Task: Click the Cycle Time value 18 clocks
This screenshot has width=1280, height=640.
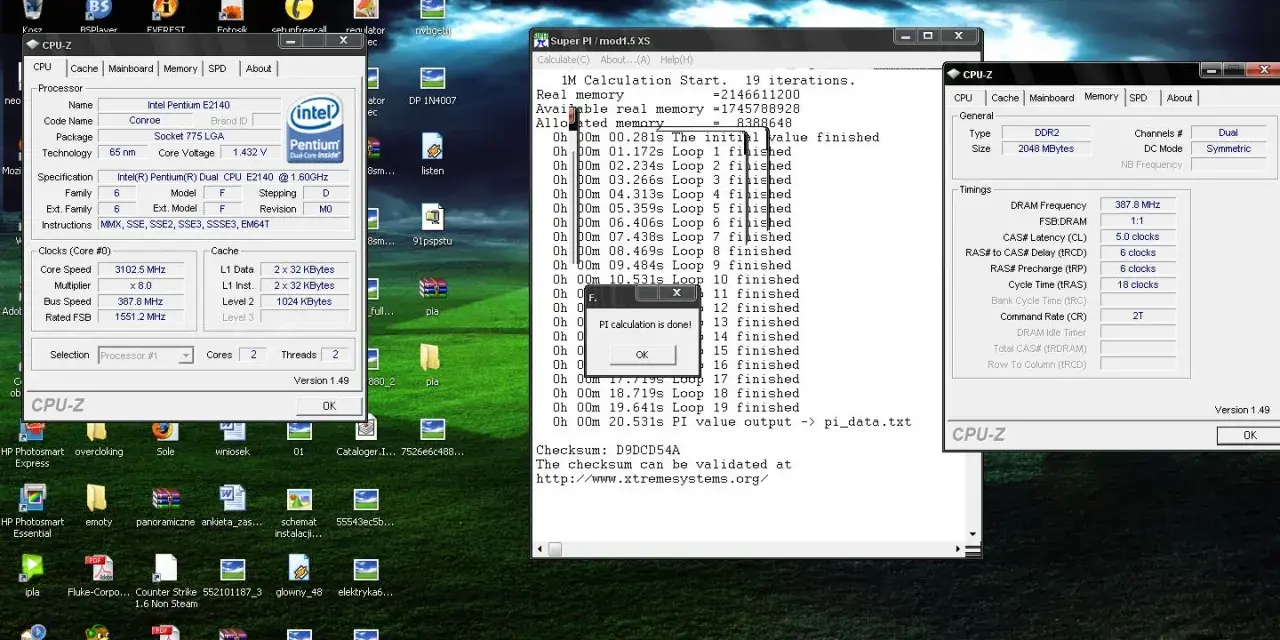Action: click(1138, 285)
